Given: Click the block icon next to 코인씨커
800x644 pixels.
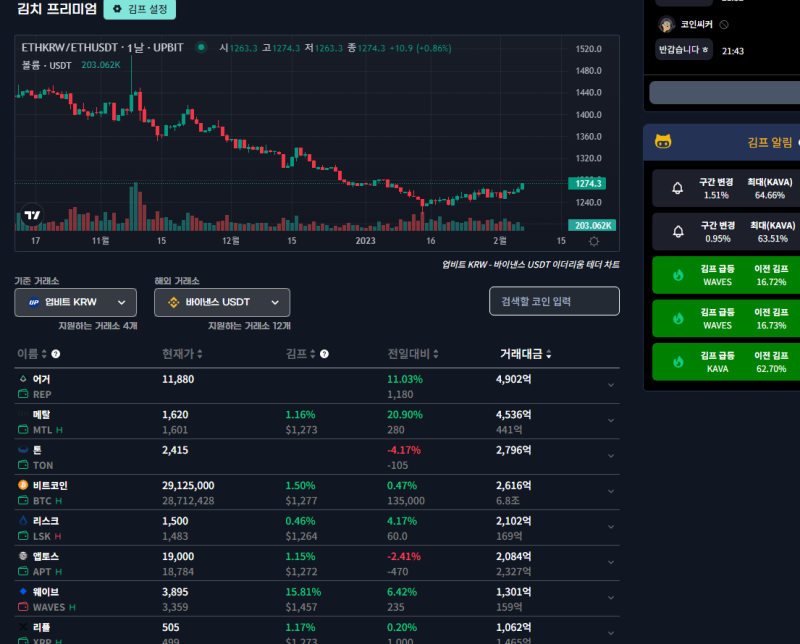Looking at the screenshot, I should click(724, 24).
